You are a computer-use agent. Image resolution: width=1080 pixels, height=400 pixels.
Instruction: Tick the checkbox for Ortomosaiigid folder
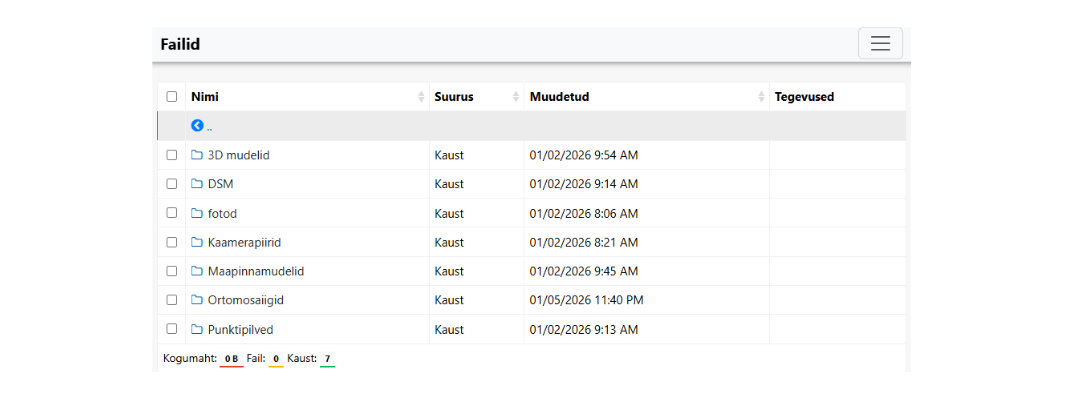pos(172,300)
